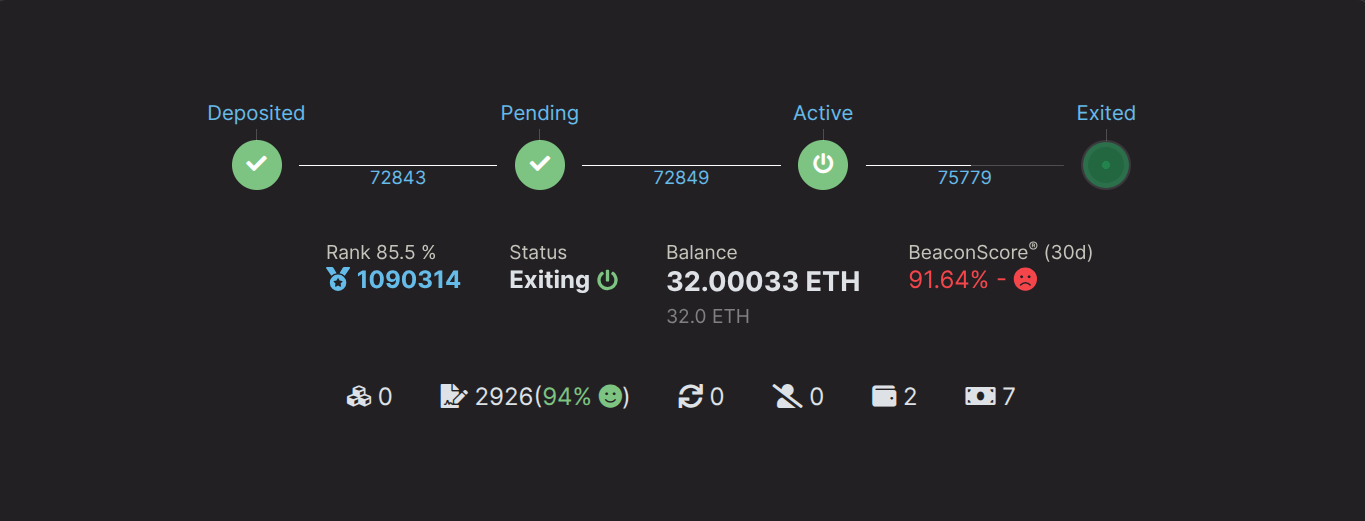Open epoch 72843 link

398,178
